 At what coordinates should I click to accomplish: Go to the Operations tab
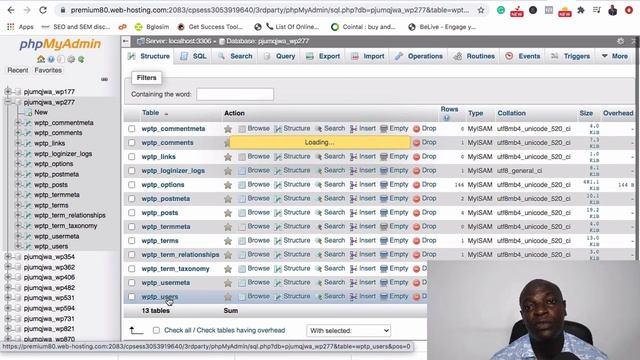[419, 56]
